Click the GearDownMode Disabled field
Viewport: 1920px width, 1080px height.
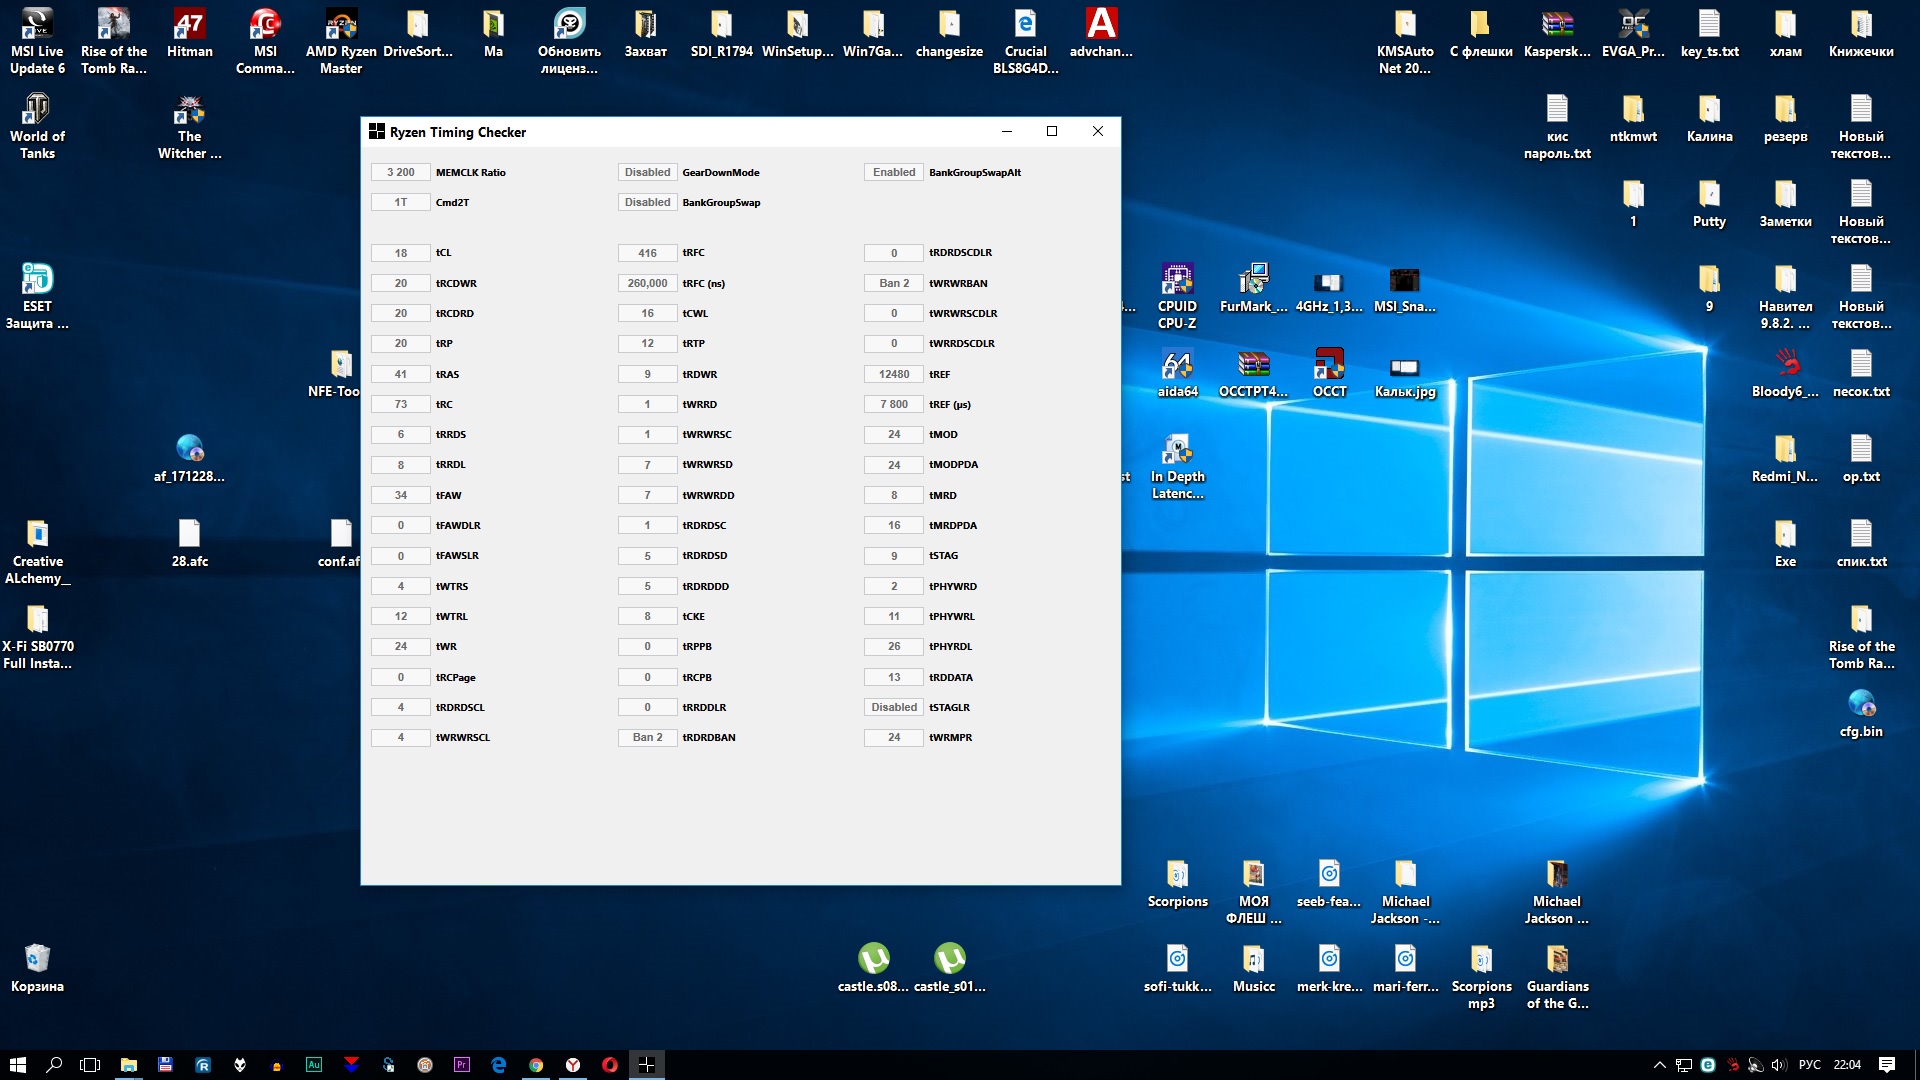tap(647, 172)
